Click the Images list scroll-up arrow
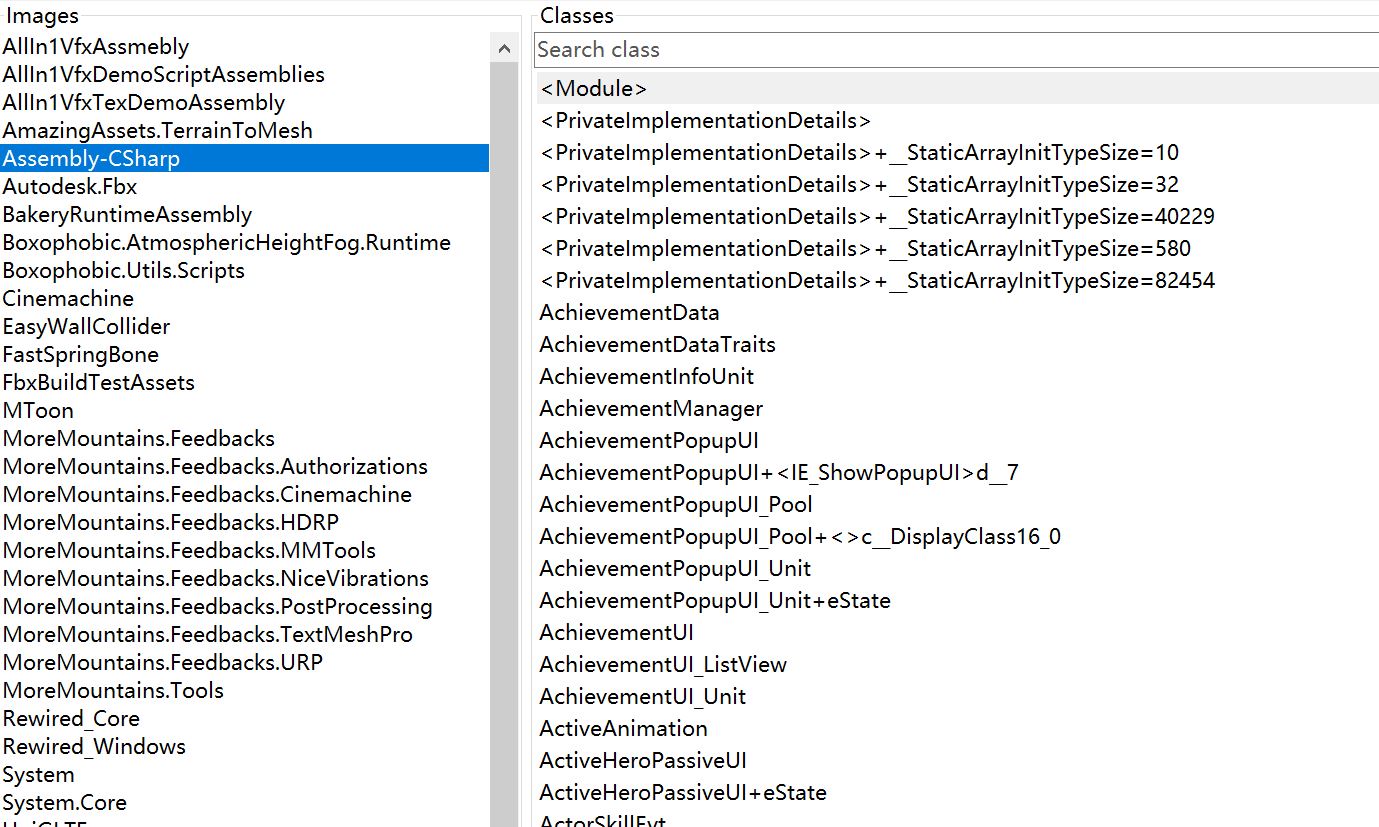 coord(504,48)
